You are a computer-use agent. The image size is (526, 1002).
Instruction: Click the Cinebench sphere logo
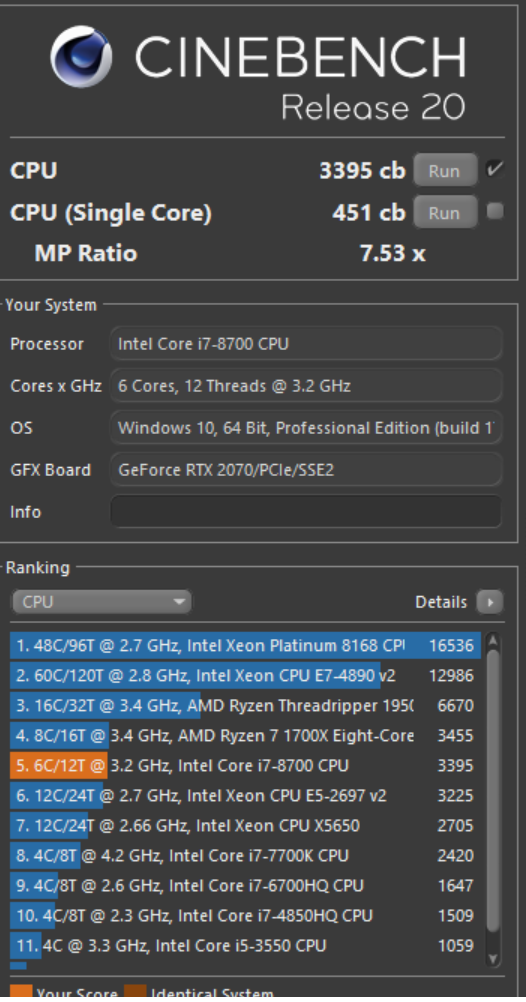coord(81,56)
